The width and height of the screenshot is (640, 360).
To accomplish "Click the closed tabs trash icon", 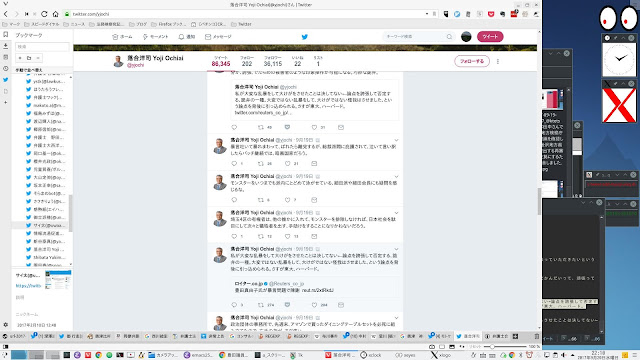I will click(x=537, y=336).
